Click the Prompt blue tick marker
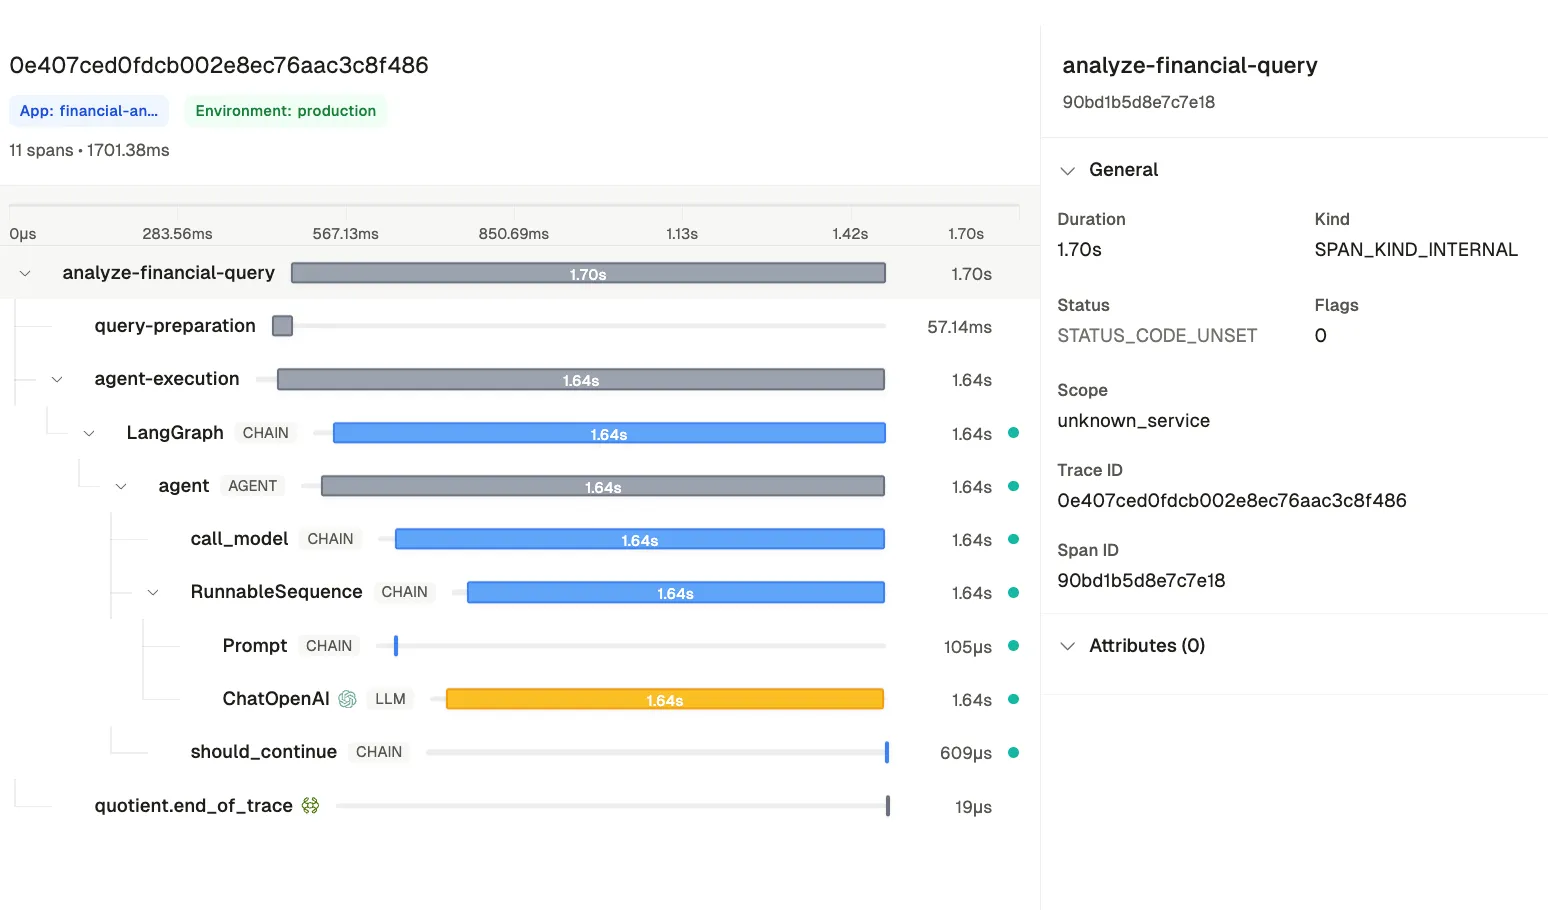1548x910 pixels. pos(396,646)
